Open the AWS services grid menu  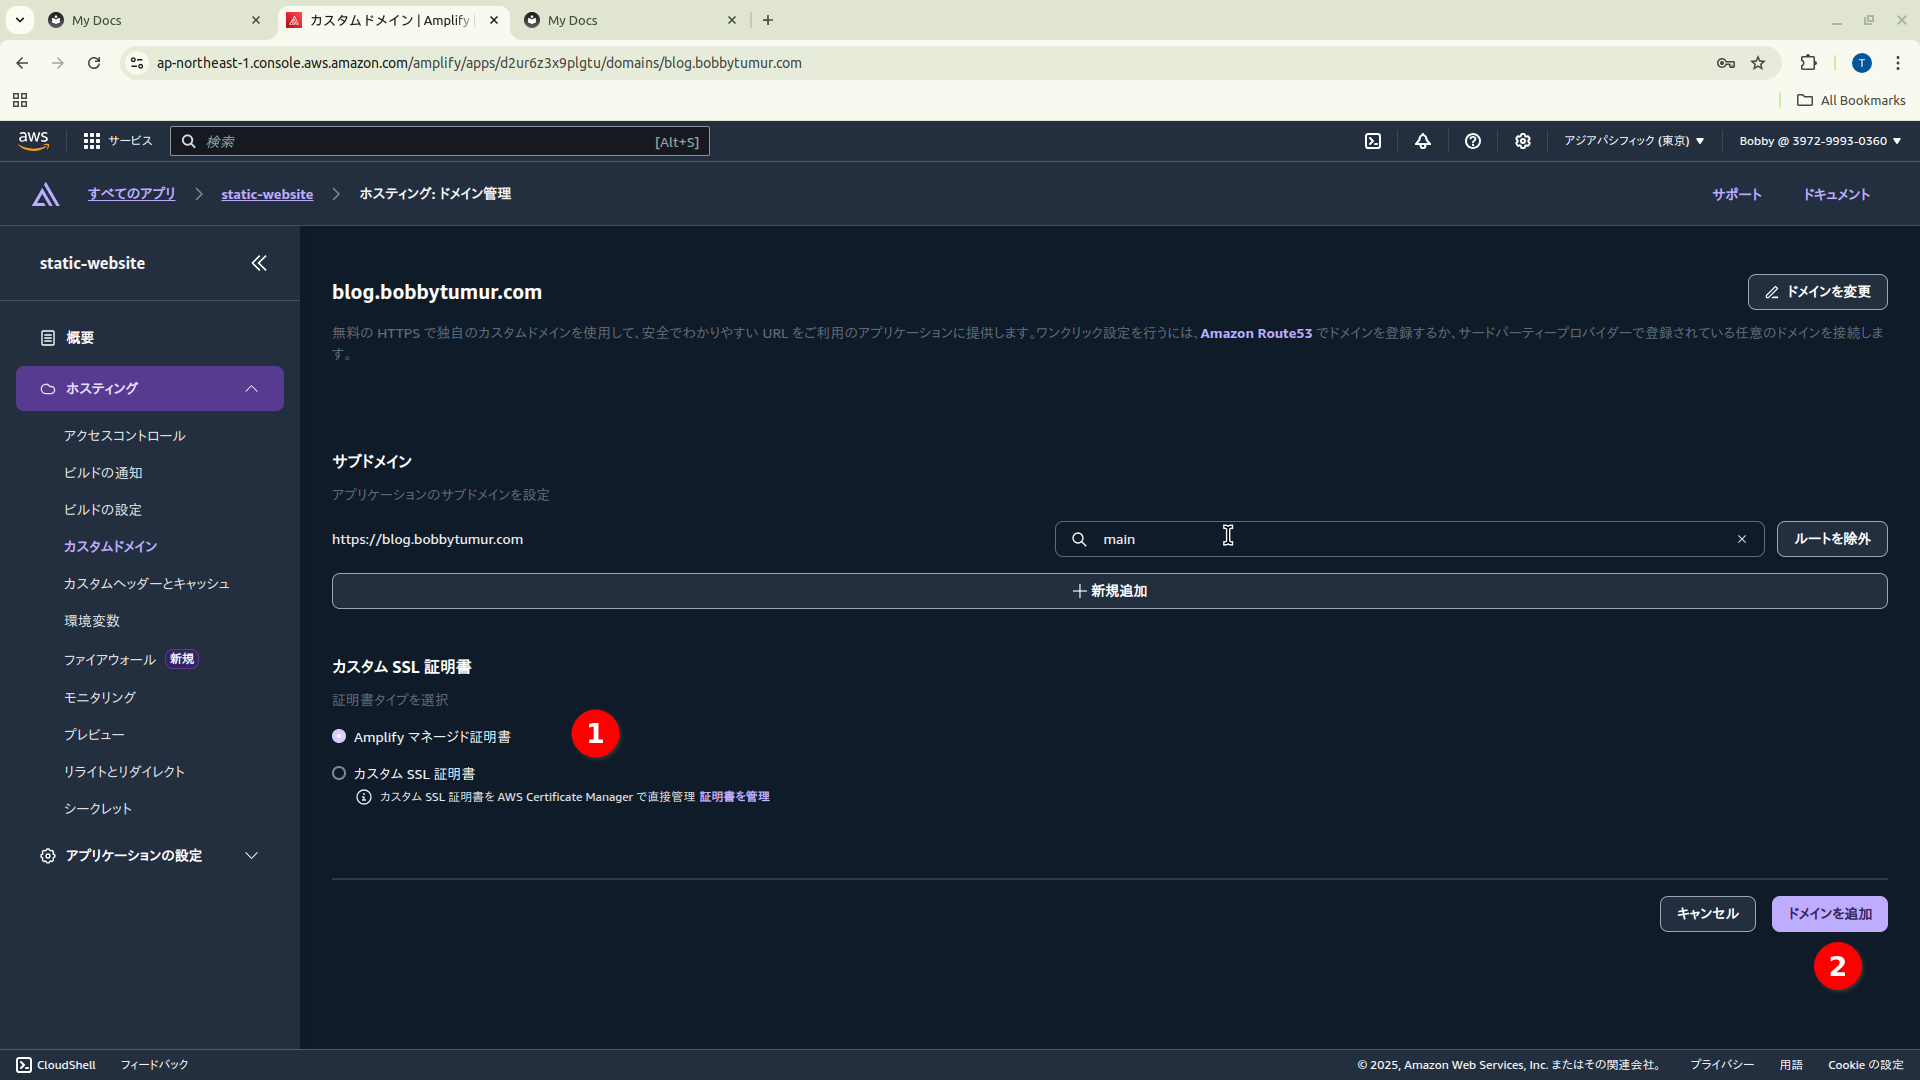coord(91,141)
